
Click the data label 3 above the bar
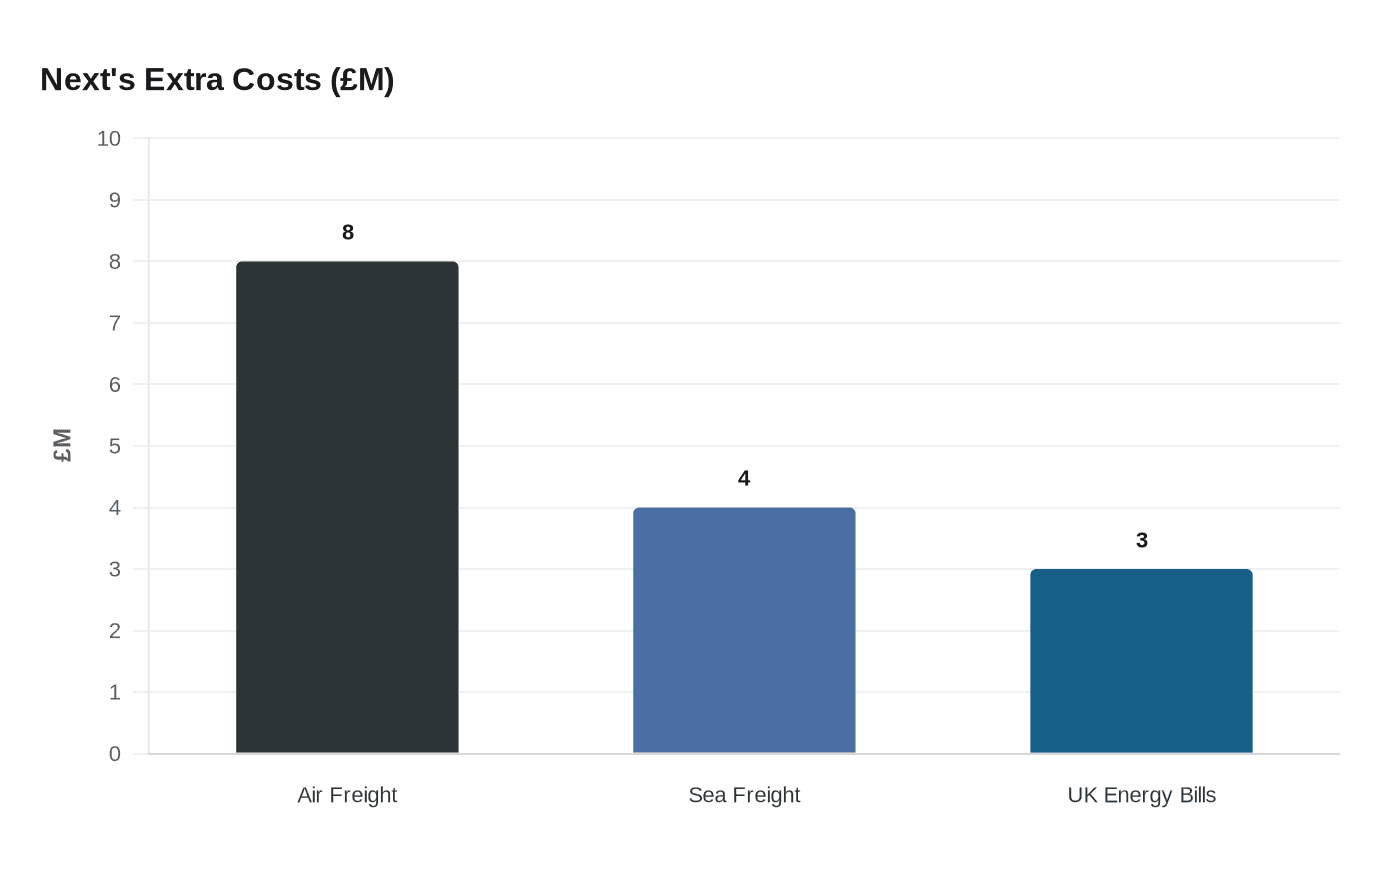pos(1142,540)
